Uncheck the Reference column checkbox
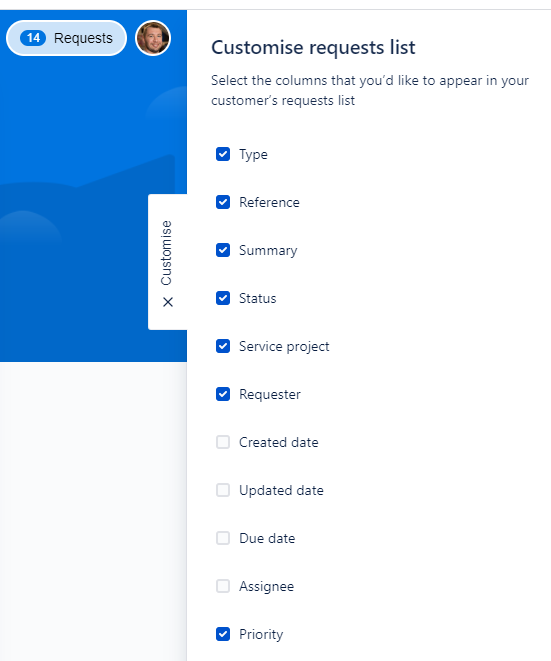This screenshot has height=661, width=551. (223, 202)
